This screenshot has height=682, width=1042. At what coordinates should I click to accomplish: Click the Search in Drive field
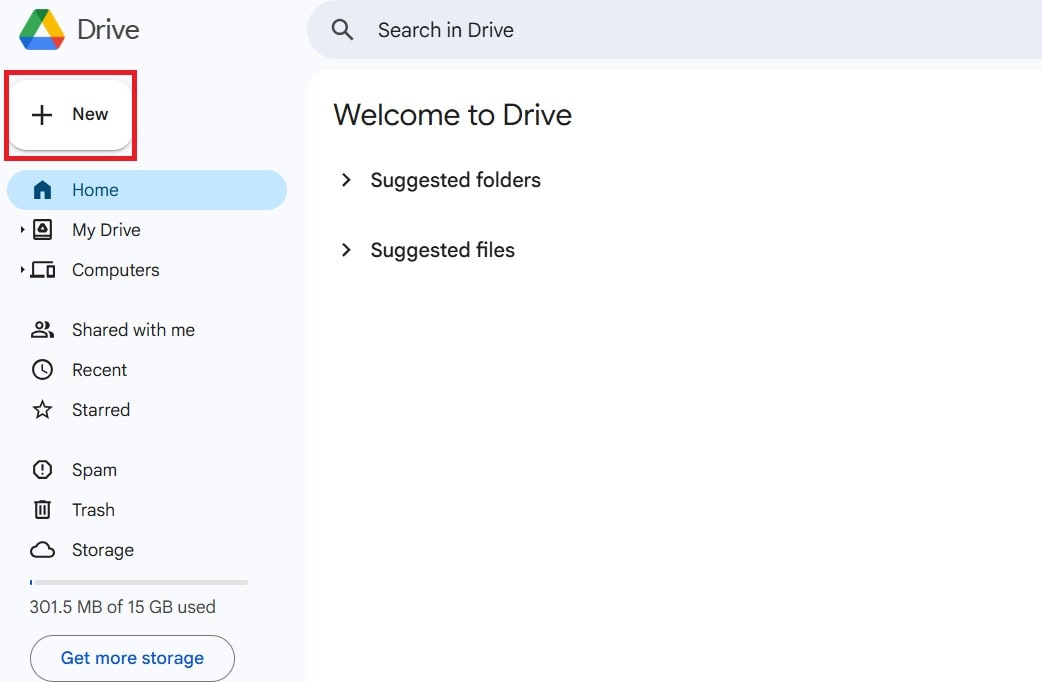pos(600,30)
